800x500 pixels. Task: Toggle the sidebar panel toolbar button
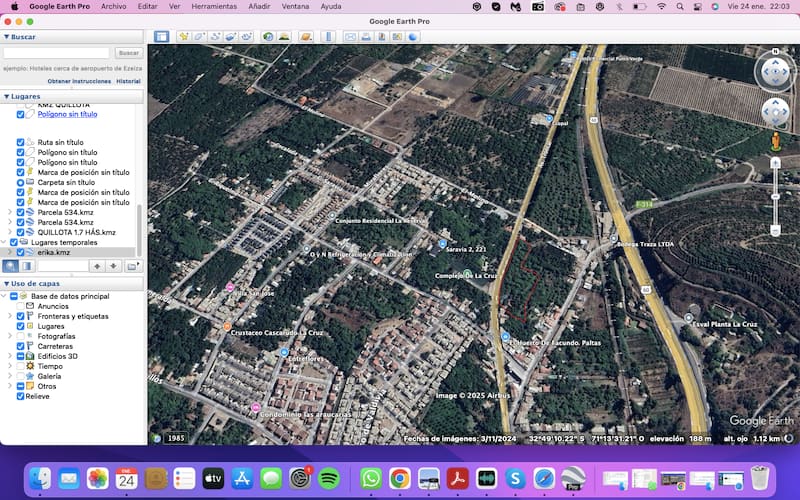(162, 37)
